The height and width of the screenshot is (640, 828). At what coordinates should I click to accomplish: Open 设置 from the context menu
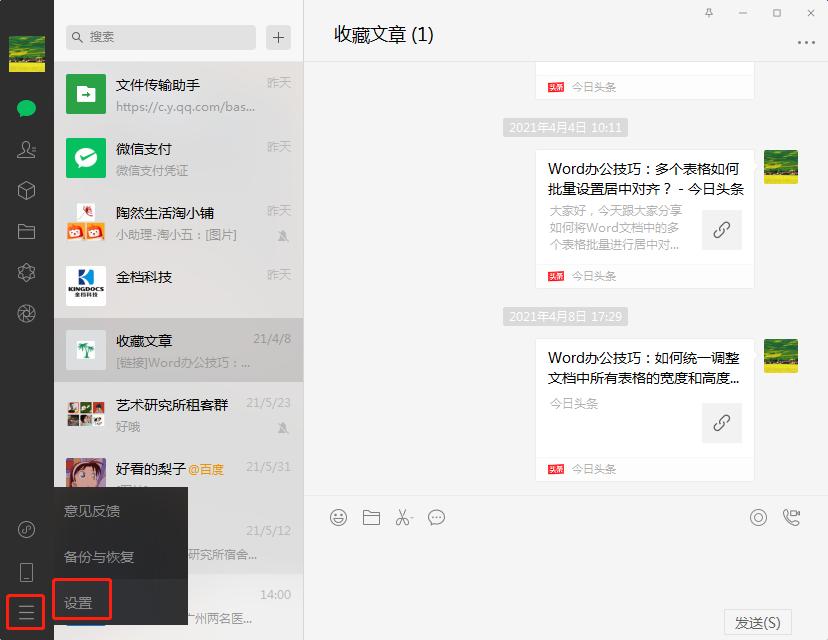[82, 601]
